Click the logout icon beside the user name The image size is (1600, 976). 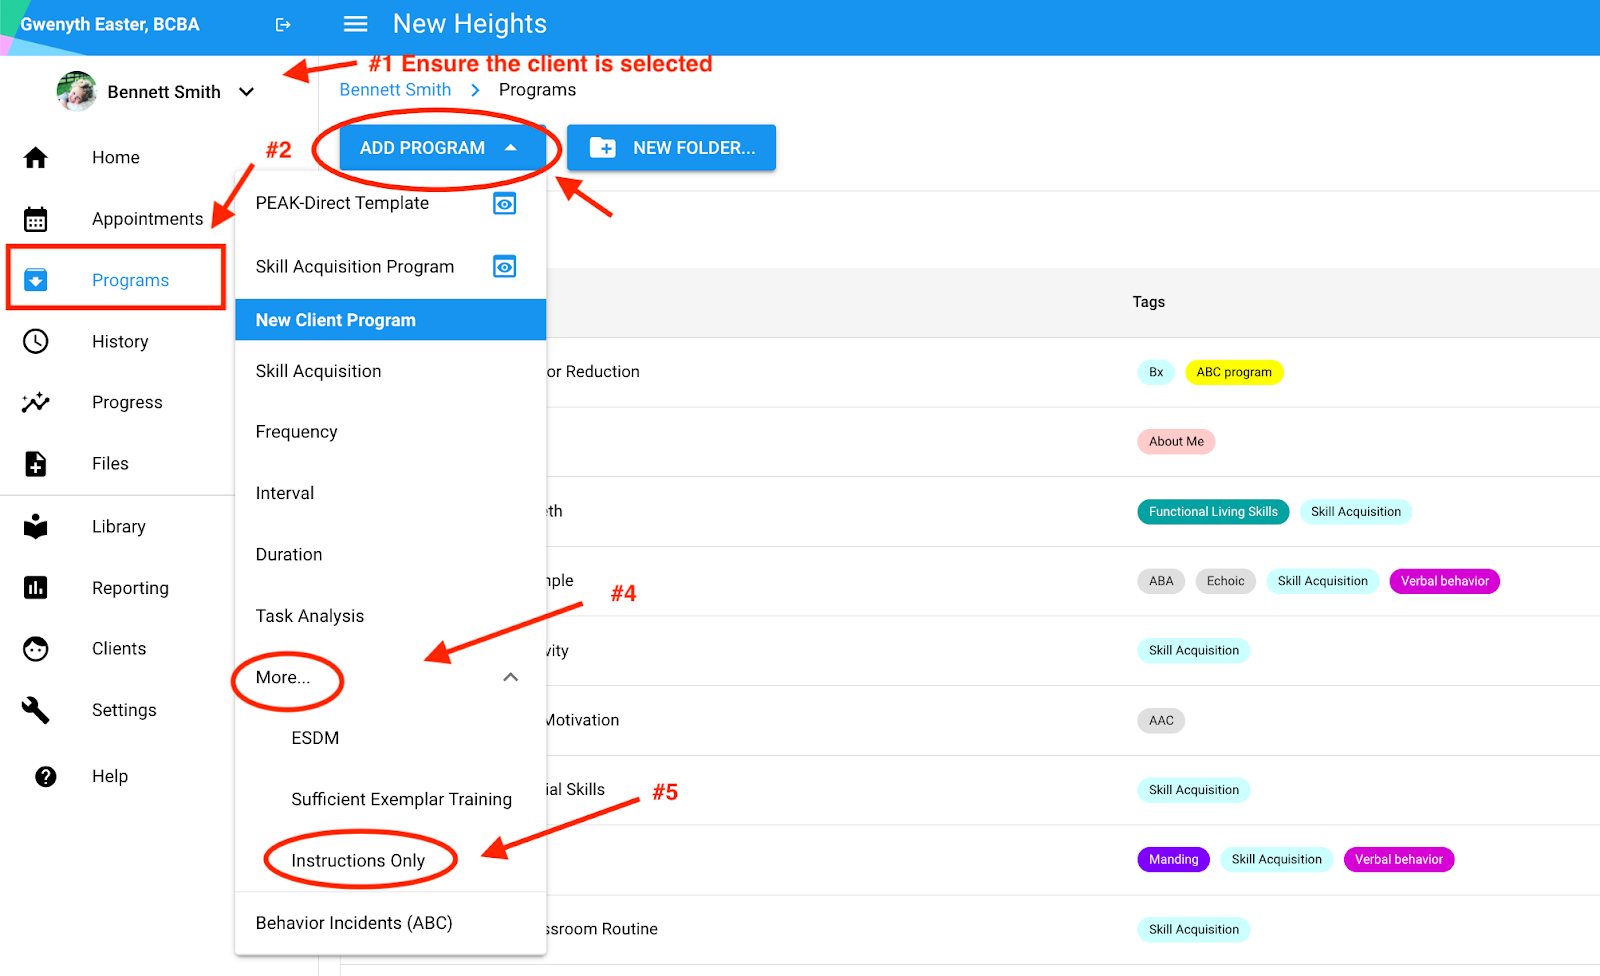click(x=283, y=25)
